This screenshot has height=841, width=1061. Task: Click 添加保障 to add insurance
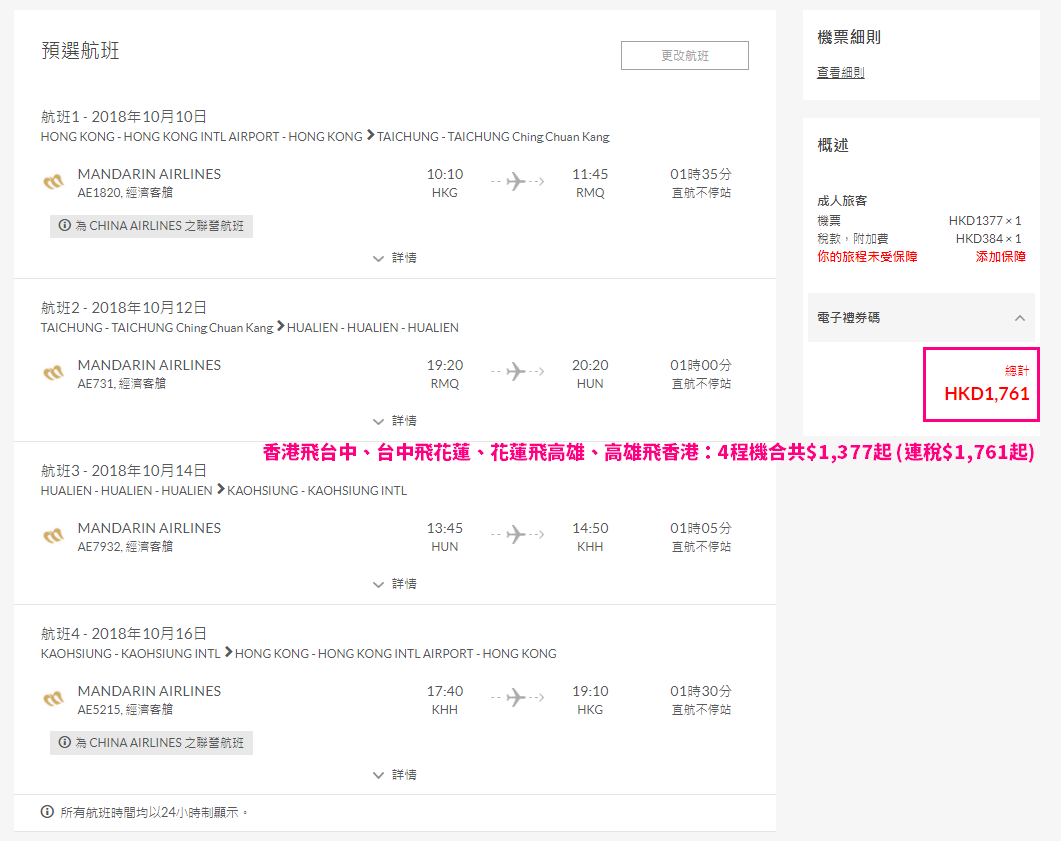pyautogui.click(x=1001, y=256)
